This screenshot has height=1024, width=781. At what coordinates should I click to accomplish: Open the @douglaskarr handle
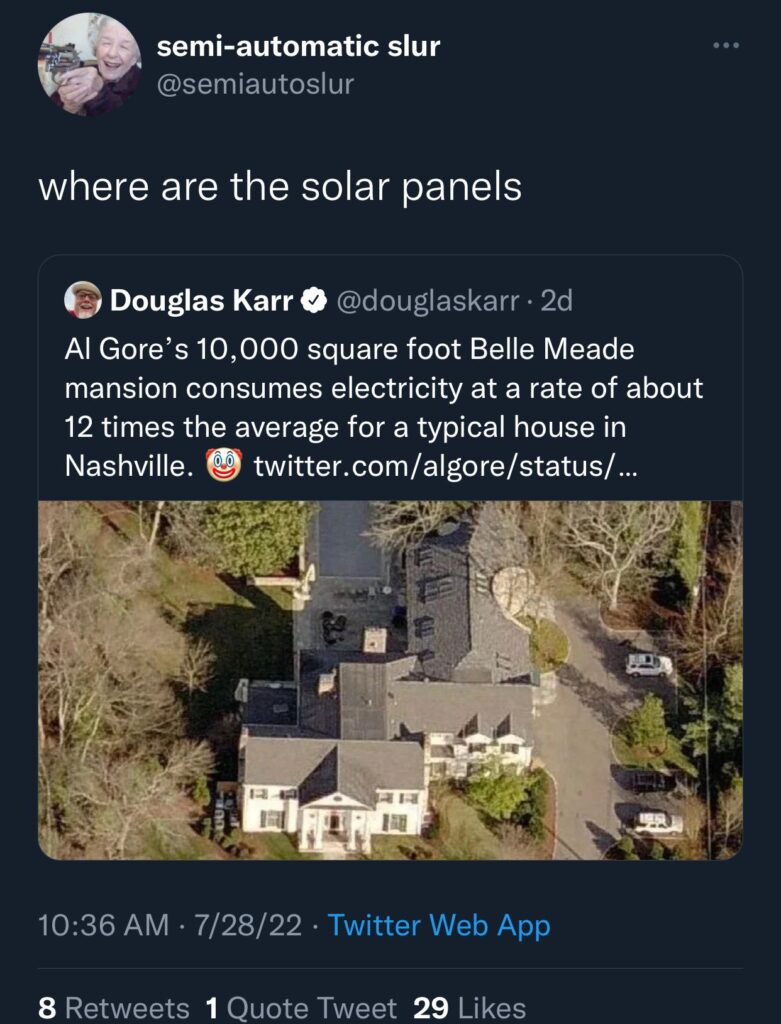[x=428, y=300]
